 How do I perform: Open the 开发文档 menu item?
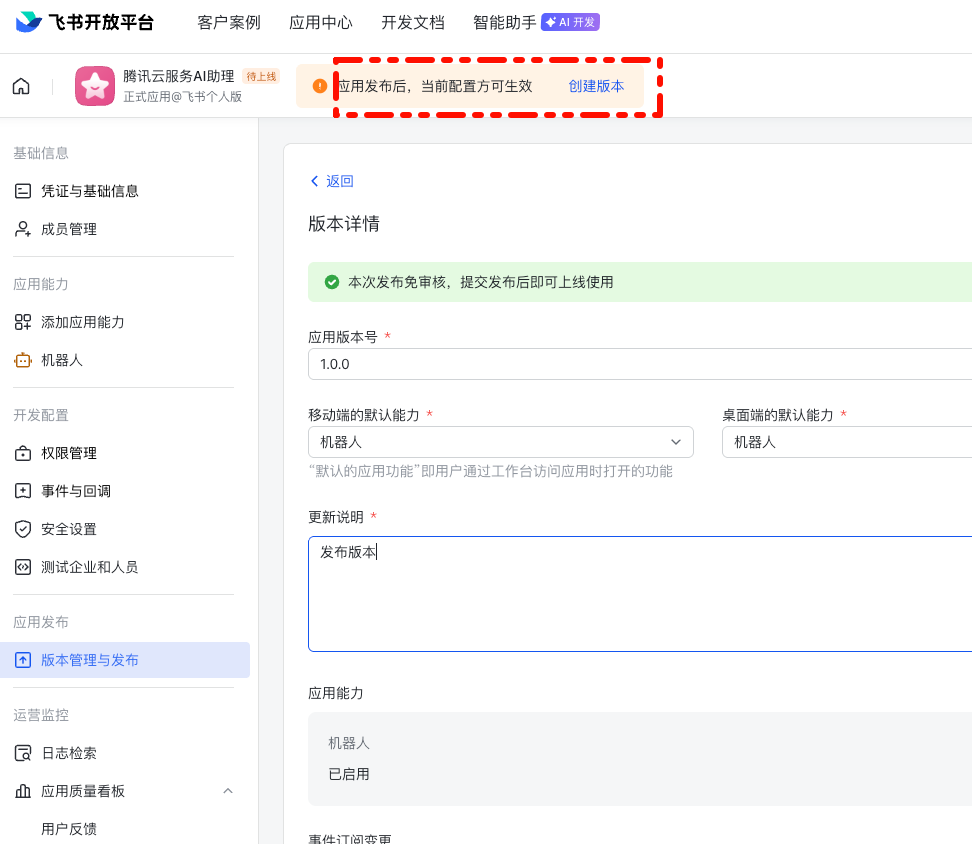412,20
